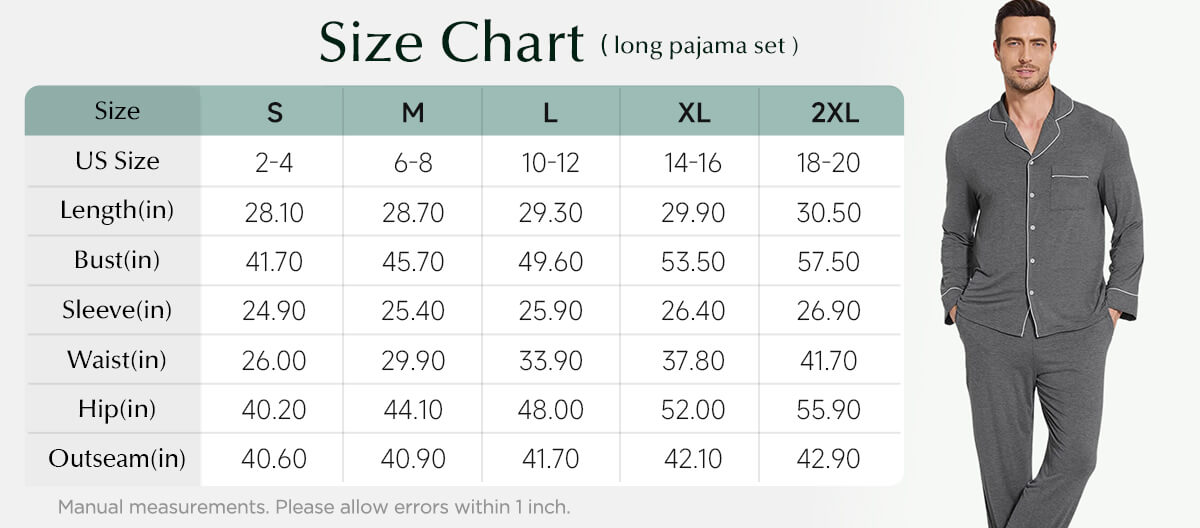Click the 18-20 US size cell
The width and height of the screenshot is (1200, 528).
828,162
